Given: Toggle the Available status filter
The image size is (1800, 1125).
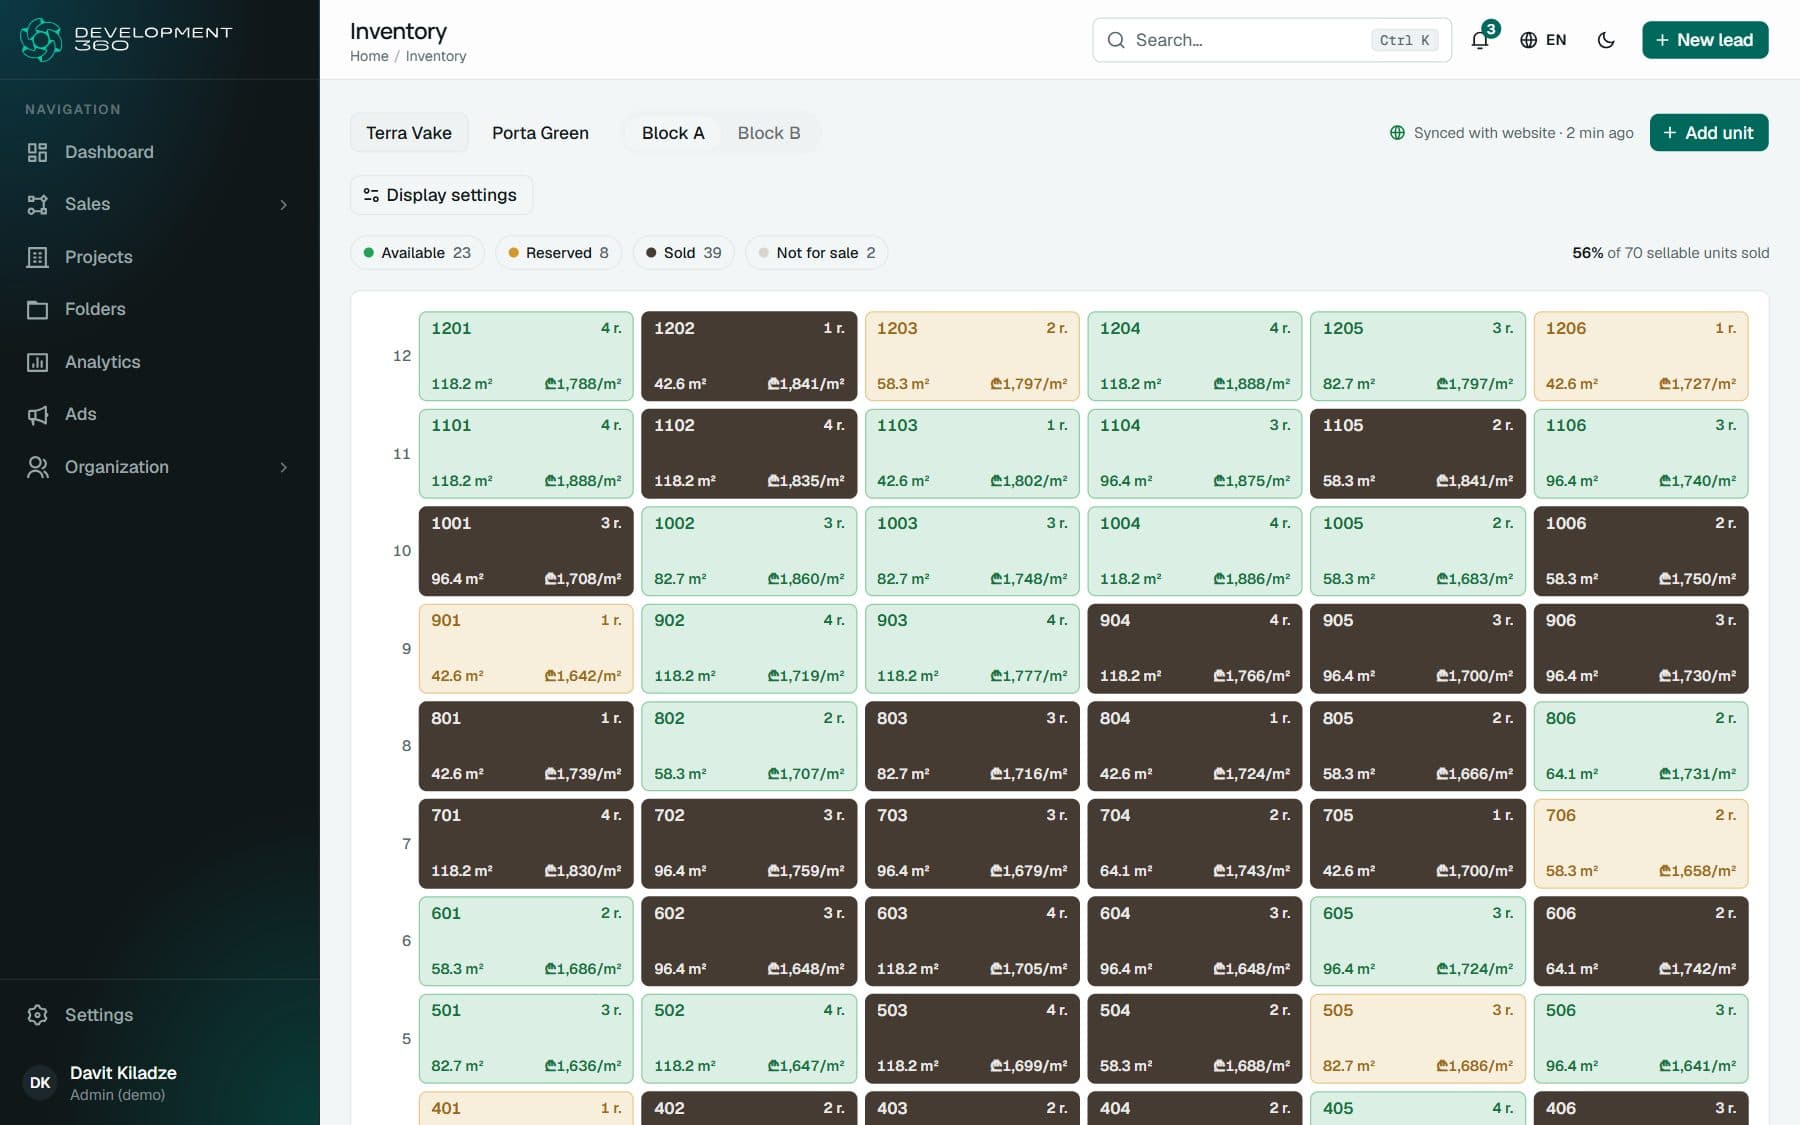Looking at the screenshot, I should tap(417, 253).
